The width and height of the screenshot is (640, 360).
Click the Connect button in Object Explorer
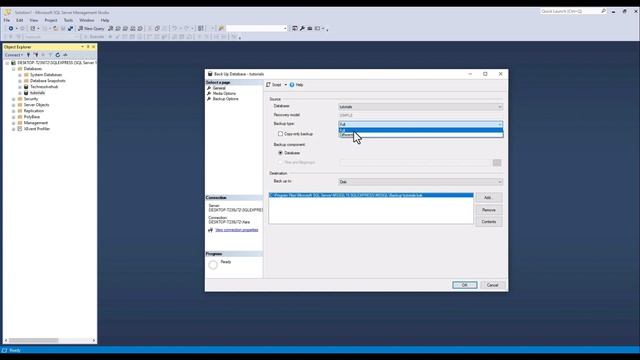click(13, 55)
